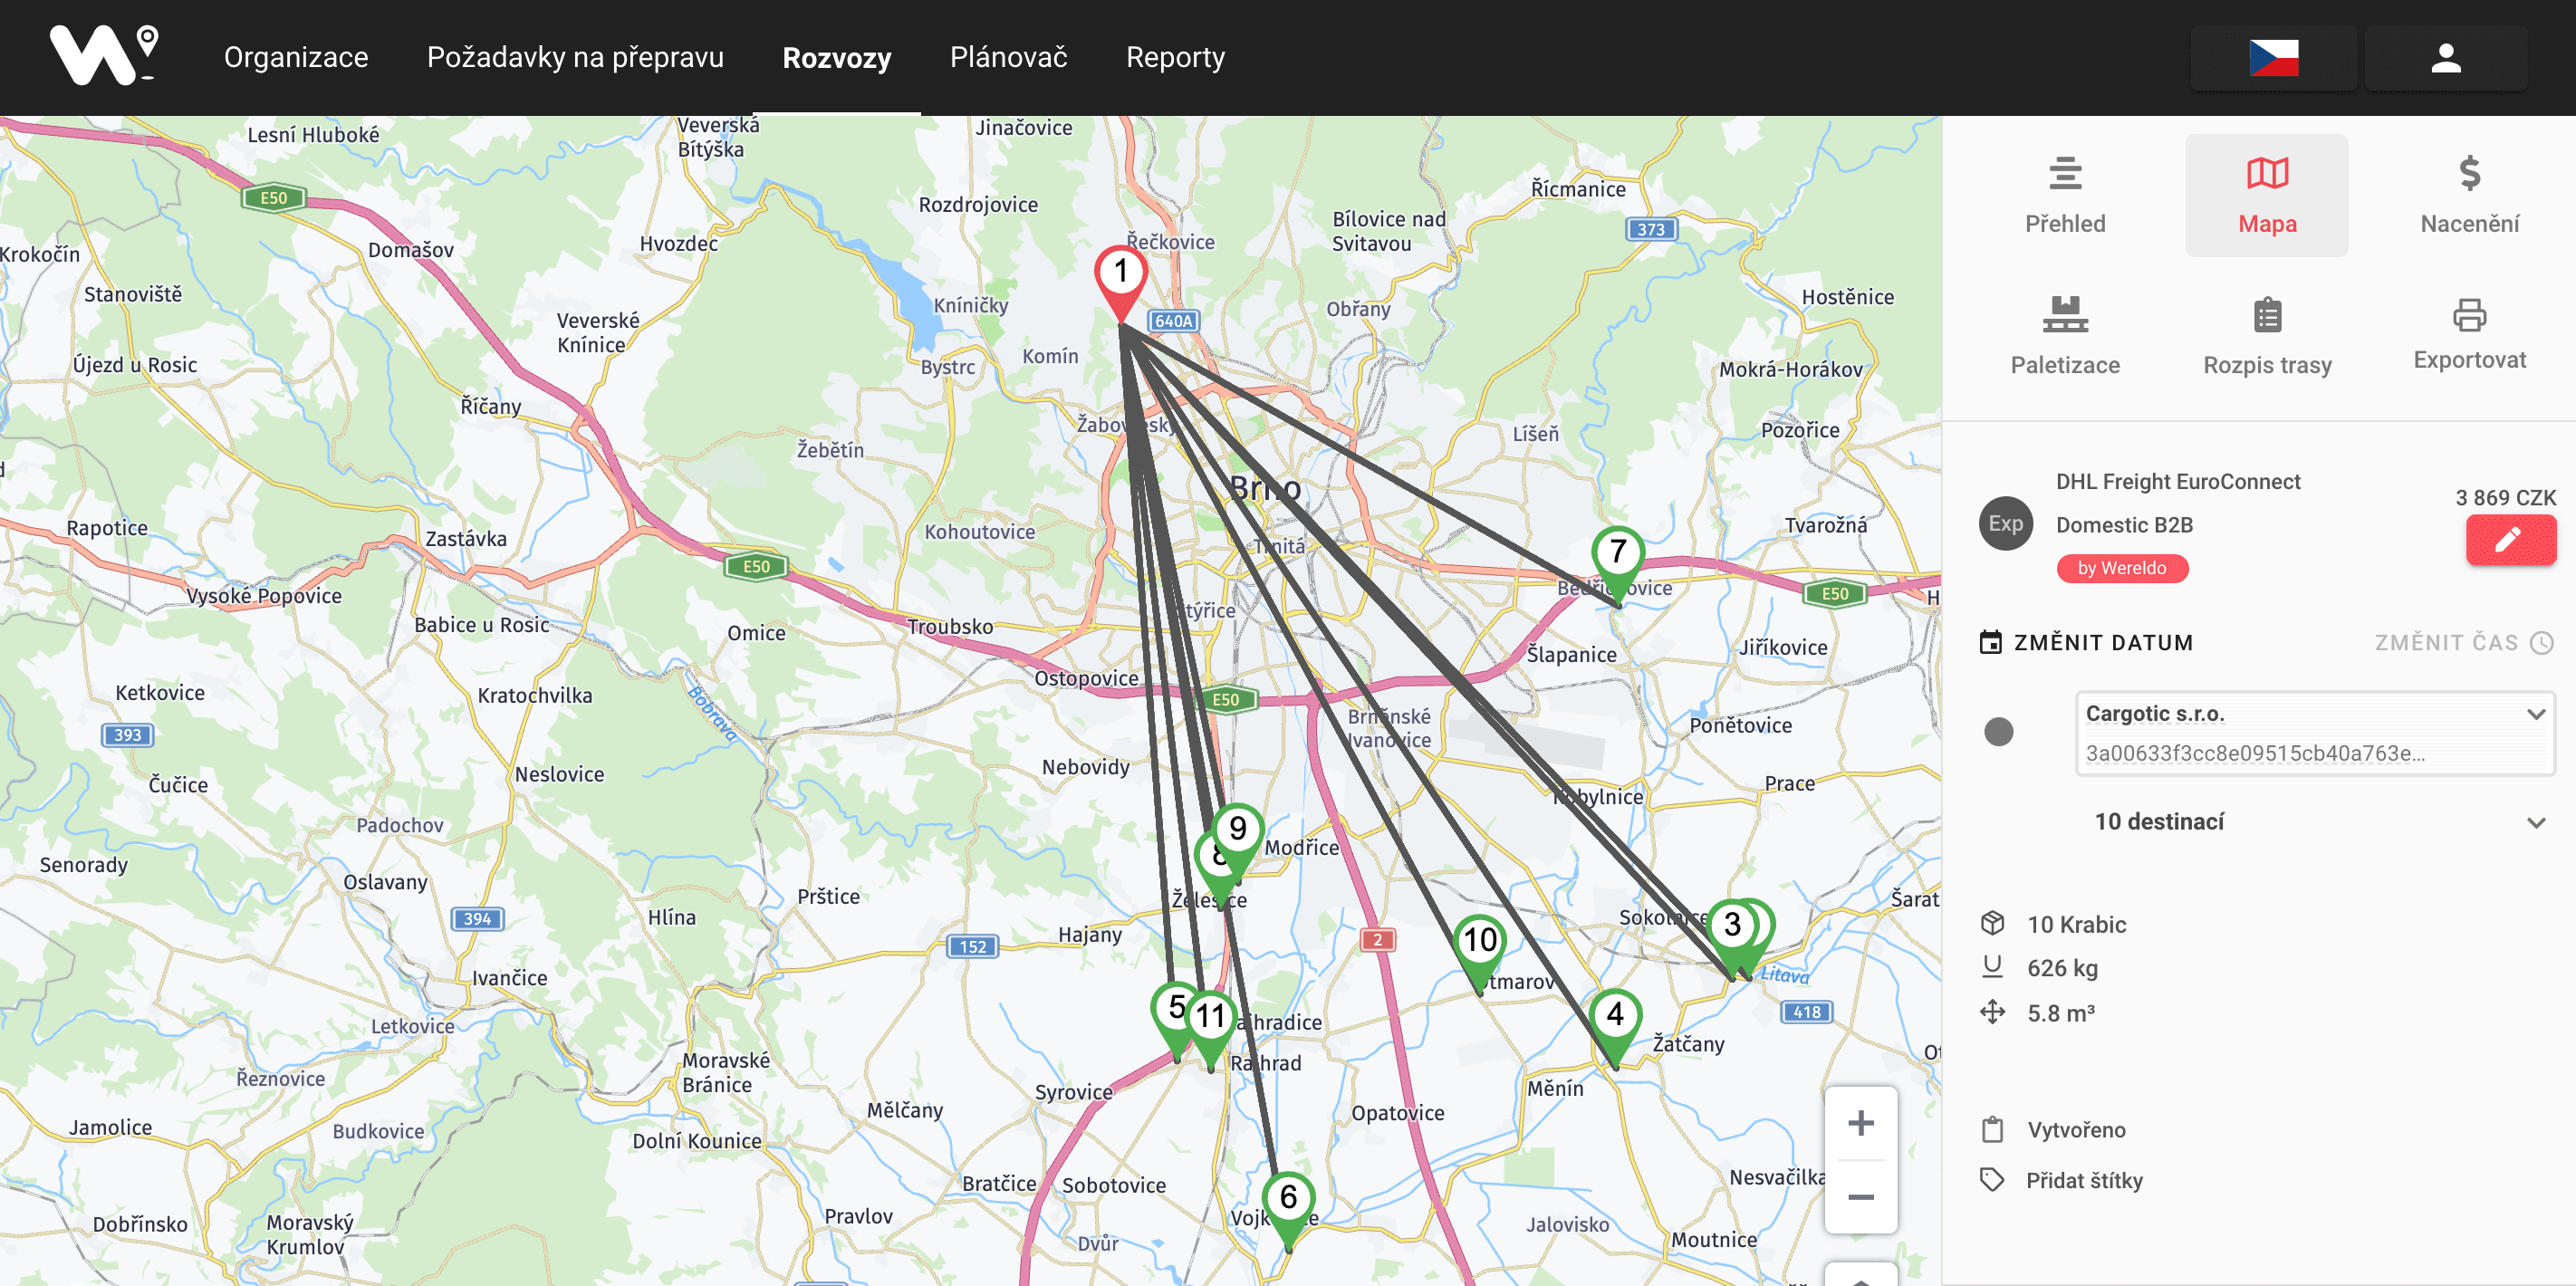Click the by Wereldo tag
The height and width of the screenshot is (1286, 2576).
point(2122,568)
